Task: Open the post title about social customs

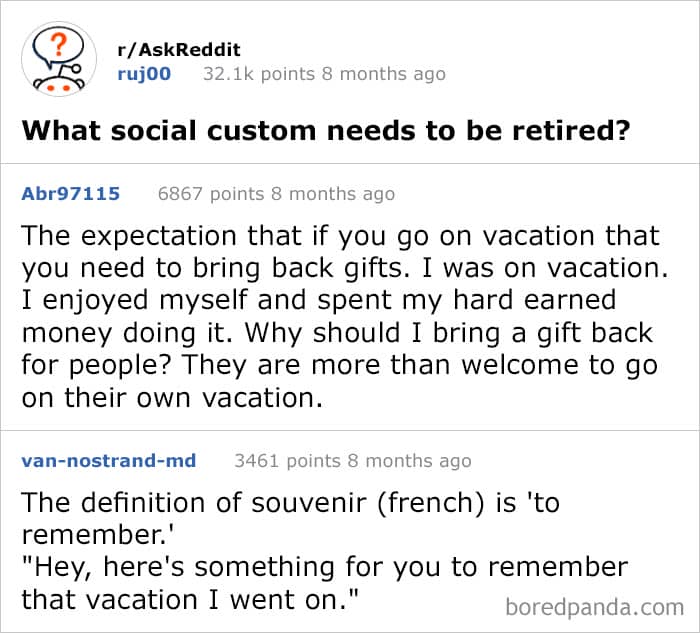Action: (x=326, y=131)
